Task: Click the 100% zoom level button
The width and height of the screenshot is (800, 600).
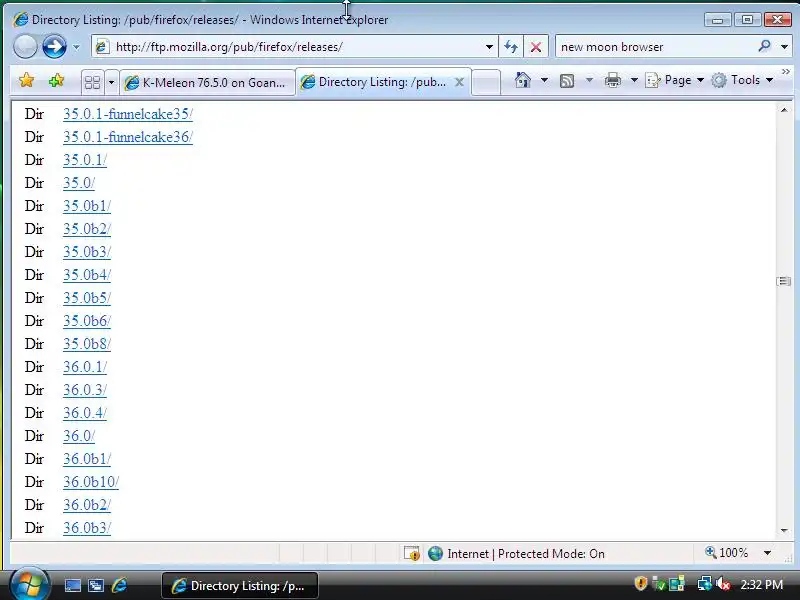Action: pyautogui.click(x=727, y=553)
